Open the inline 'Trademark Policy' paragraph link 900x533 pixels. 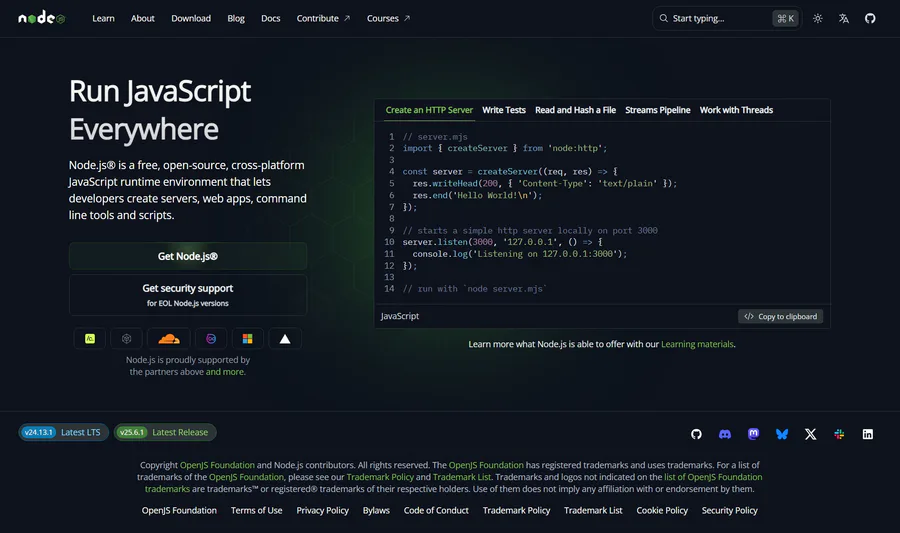(380, 477)
